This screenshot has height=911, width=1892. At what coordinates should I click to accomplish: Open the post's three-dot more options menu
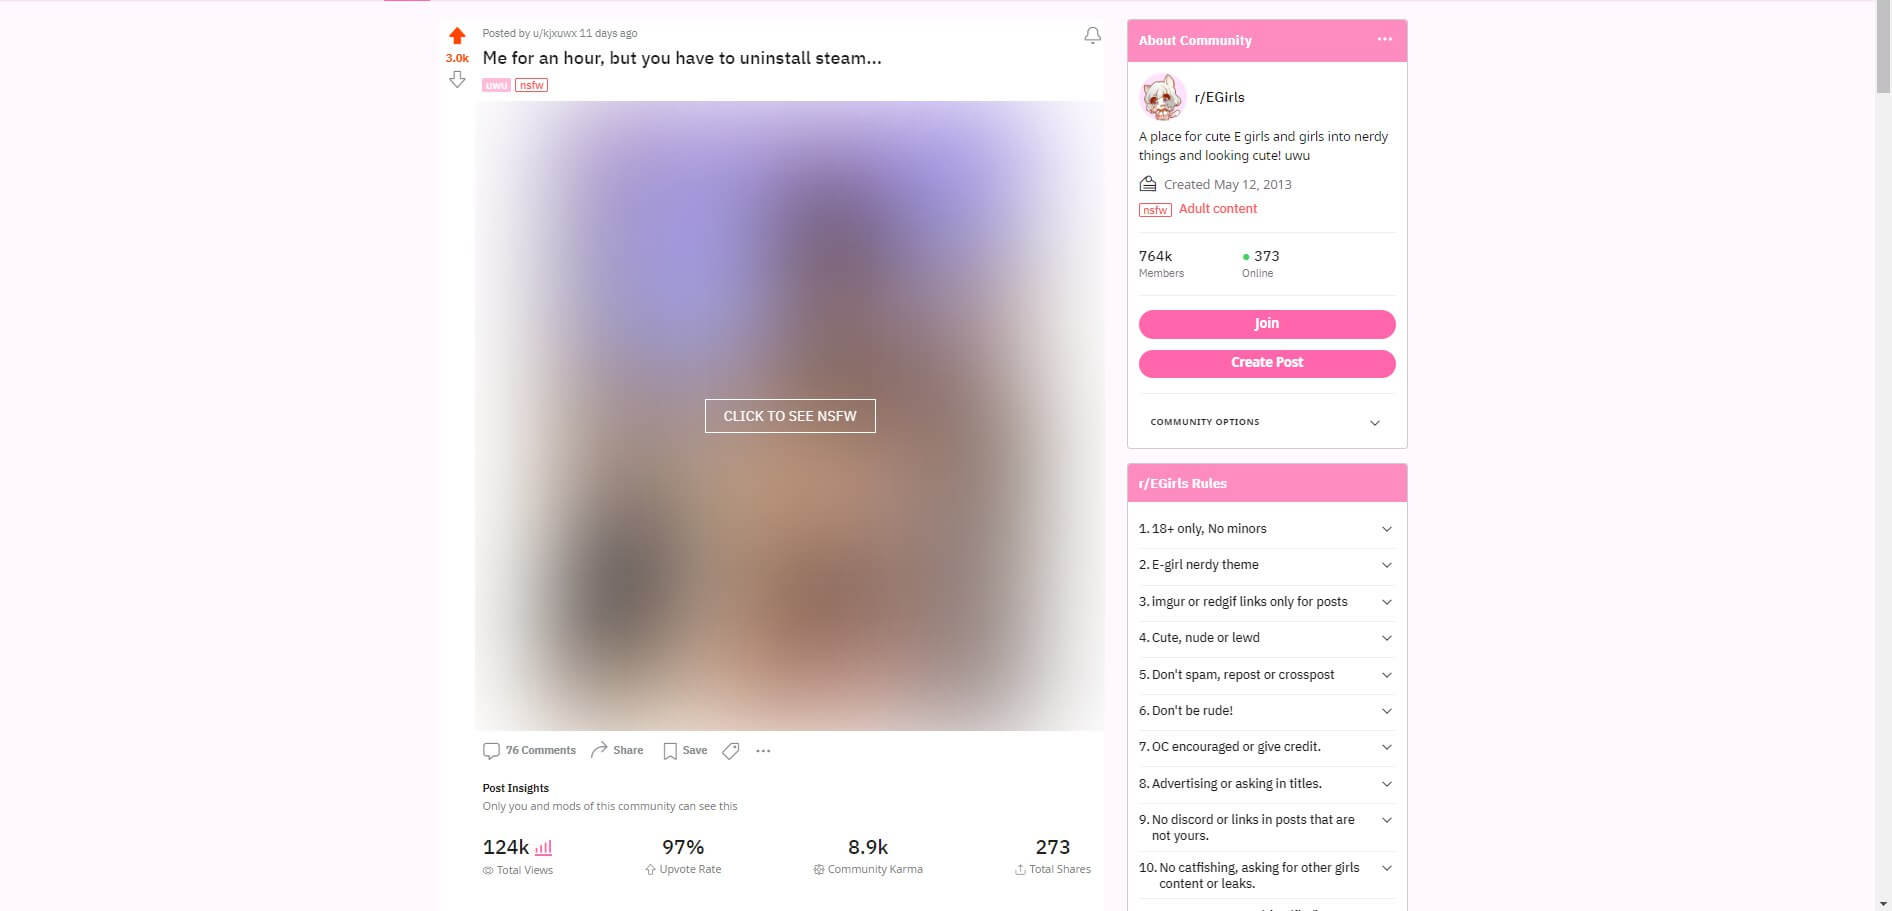point(763,751)
